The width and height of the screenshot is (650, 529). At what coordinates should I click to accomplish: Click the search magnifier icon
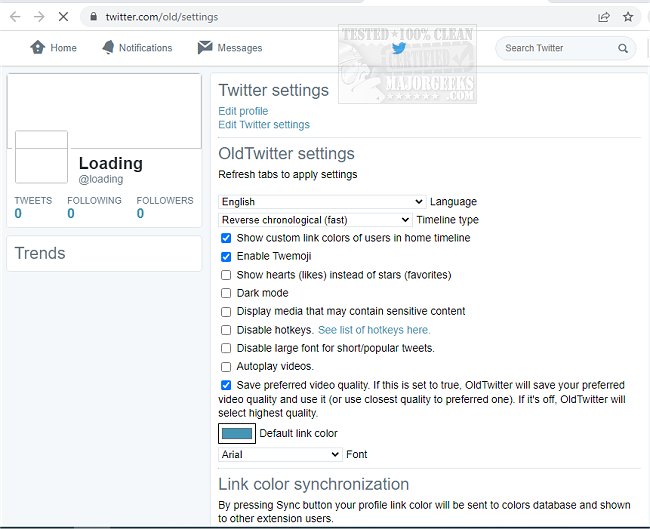(623, 48)
